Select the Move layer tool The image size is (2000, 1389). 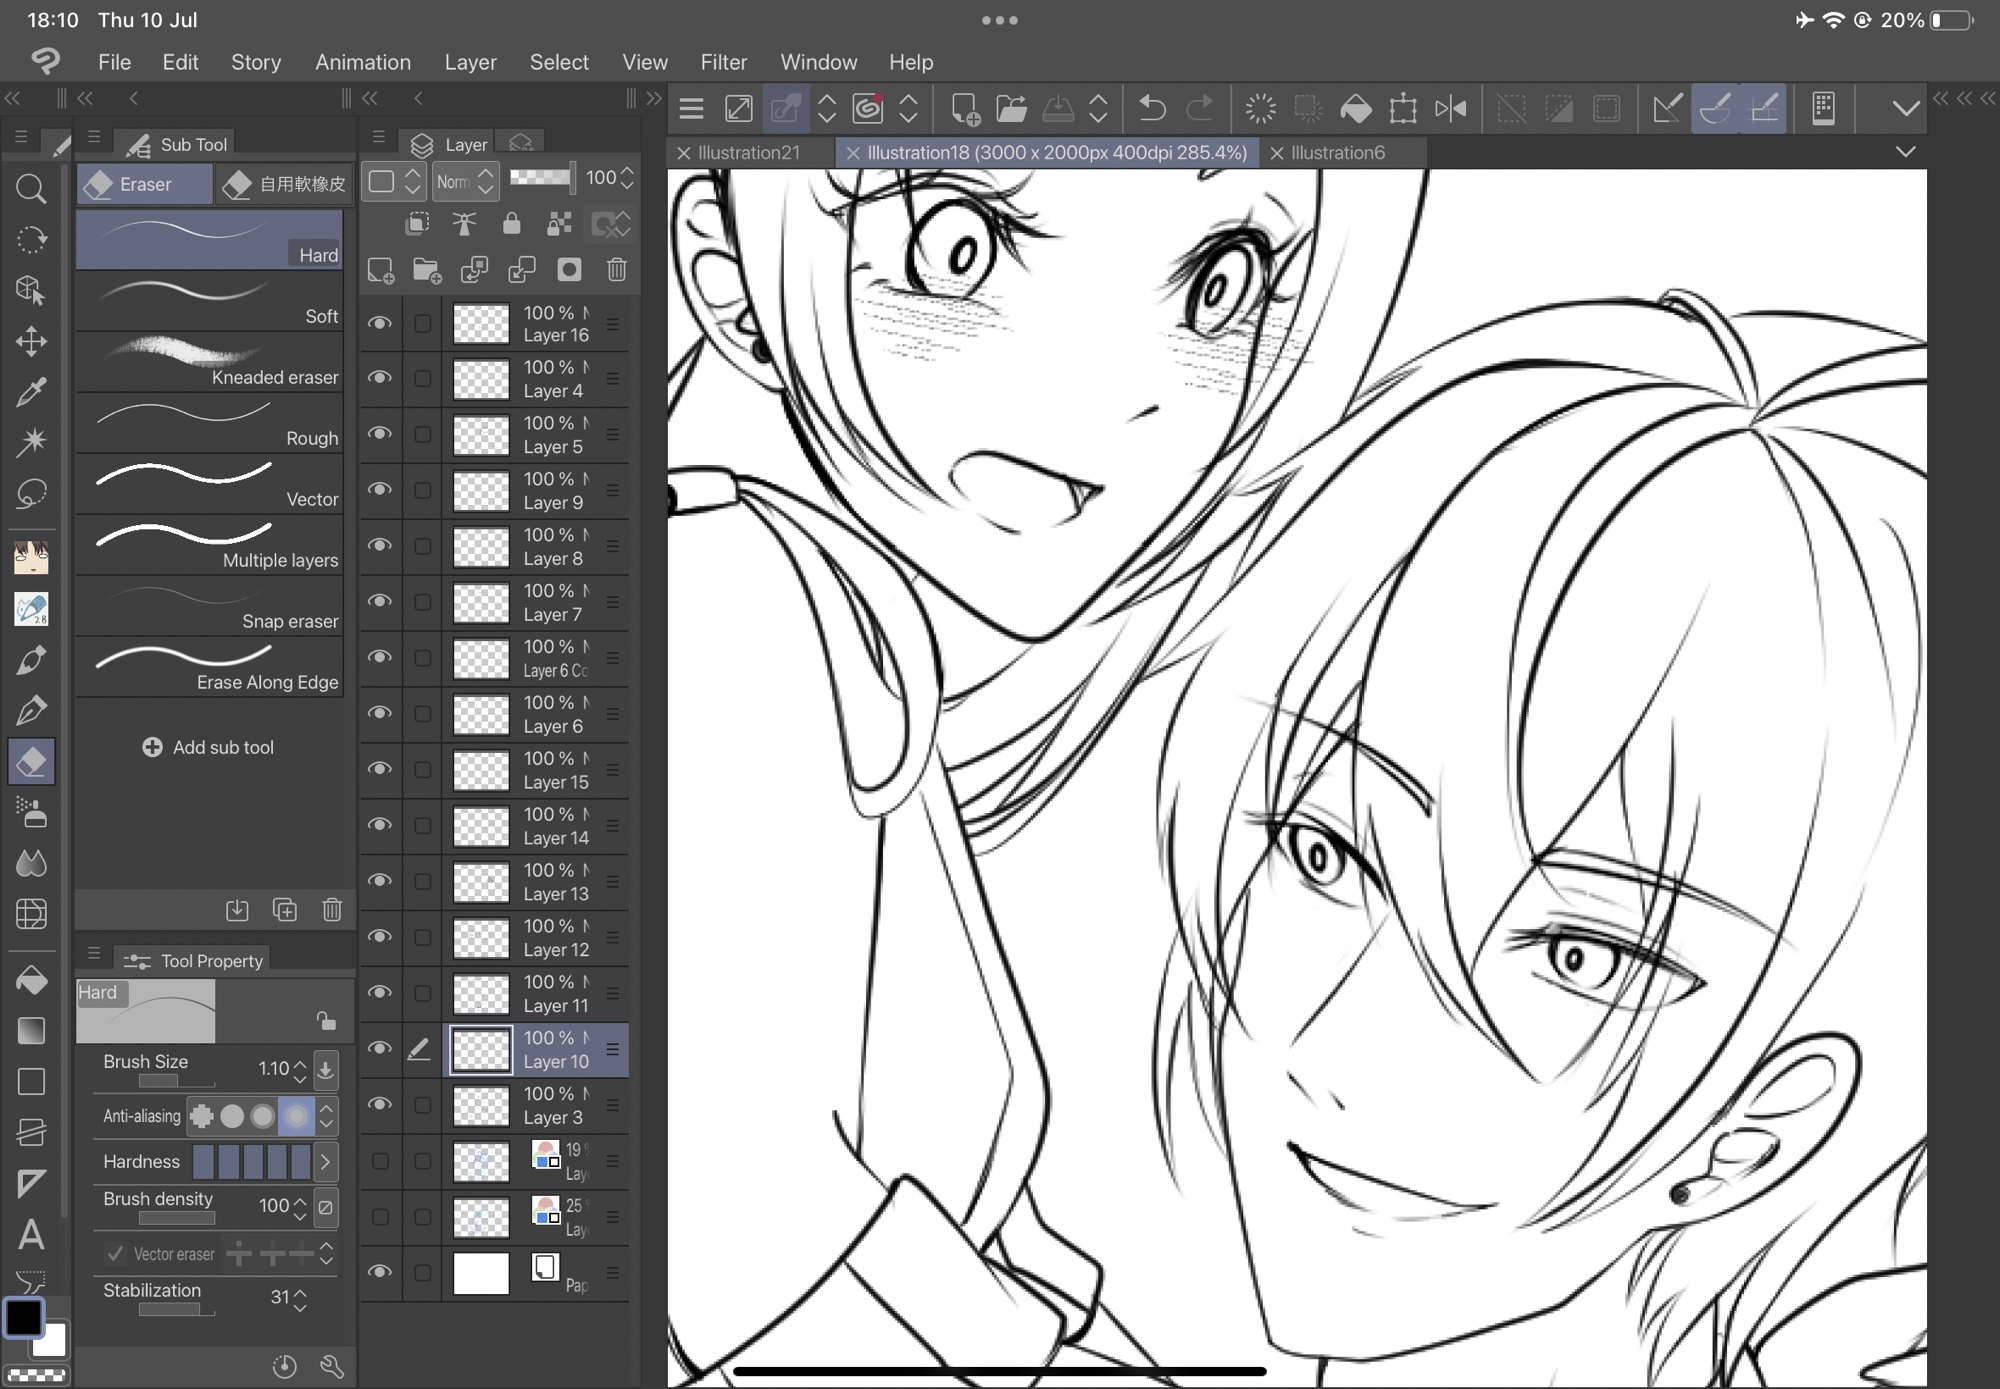click(x=31, y=342)
